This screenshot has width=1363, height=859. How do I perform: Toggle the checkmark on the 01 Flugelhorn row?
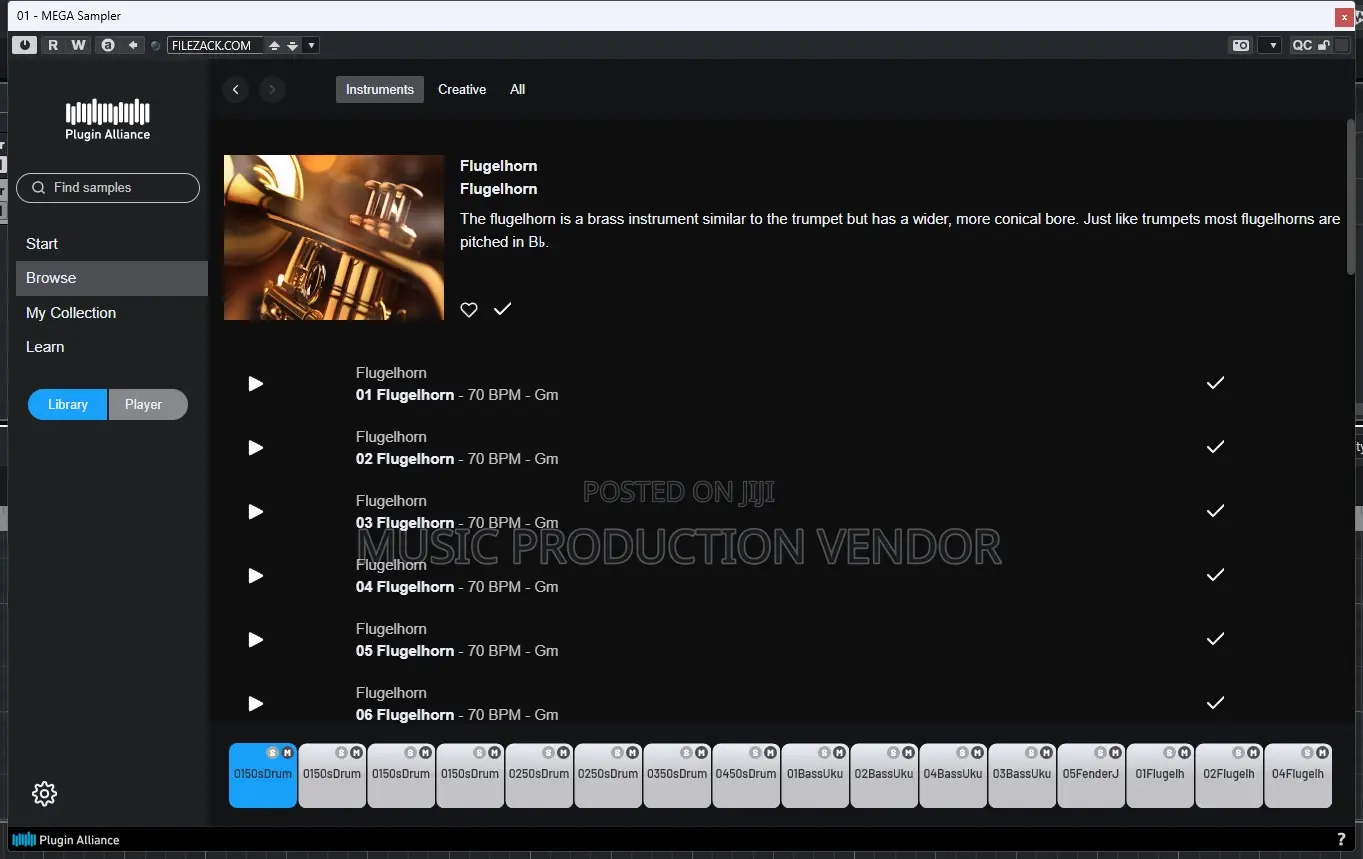[x=1215, y=383]
